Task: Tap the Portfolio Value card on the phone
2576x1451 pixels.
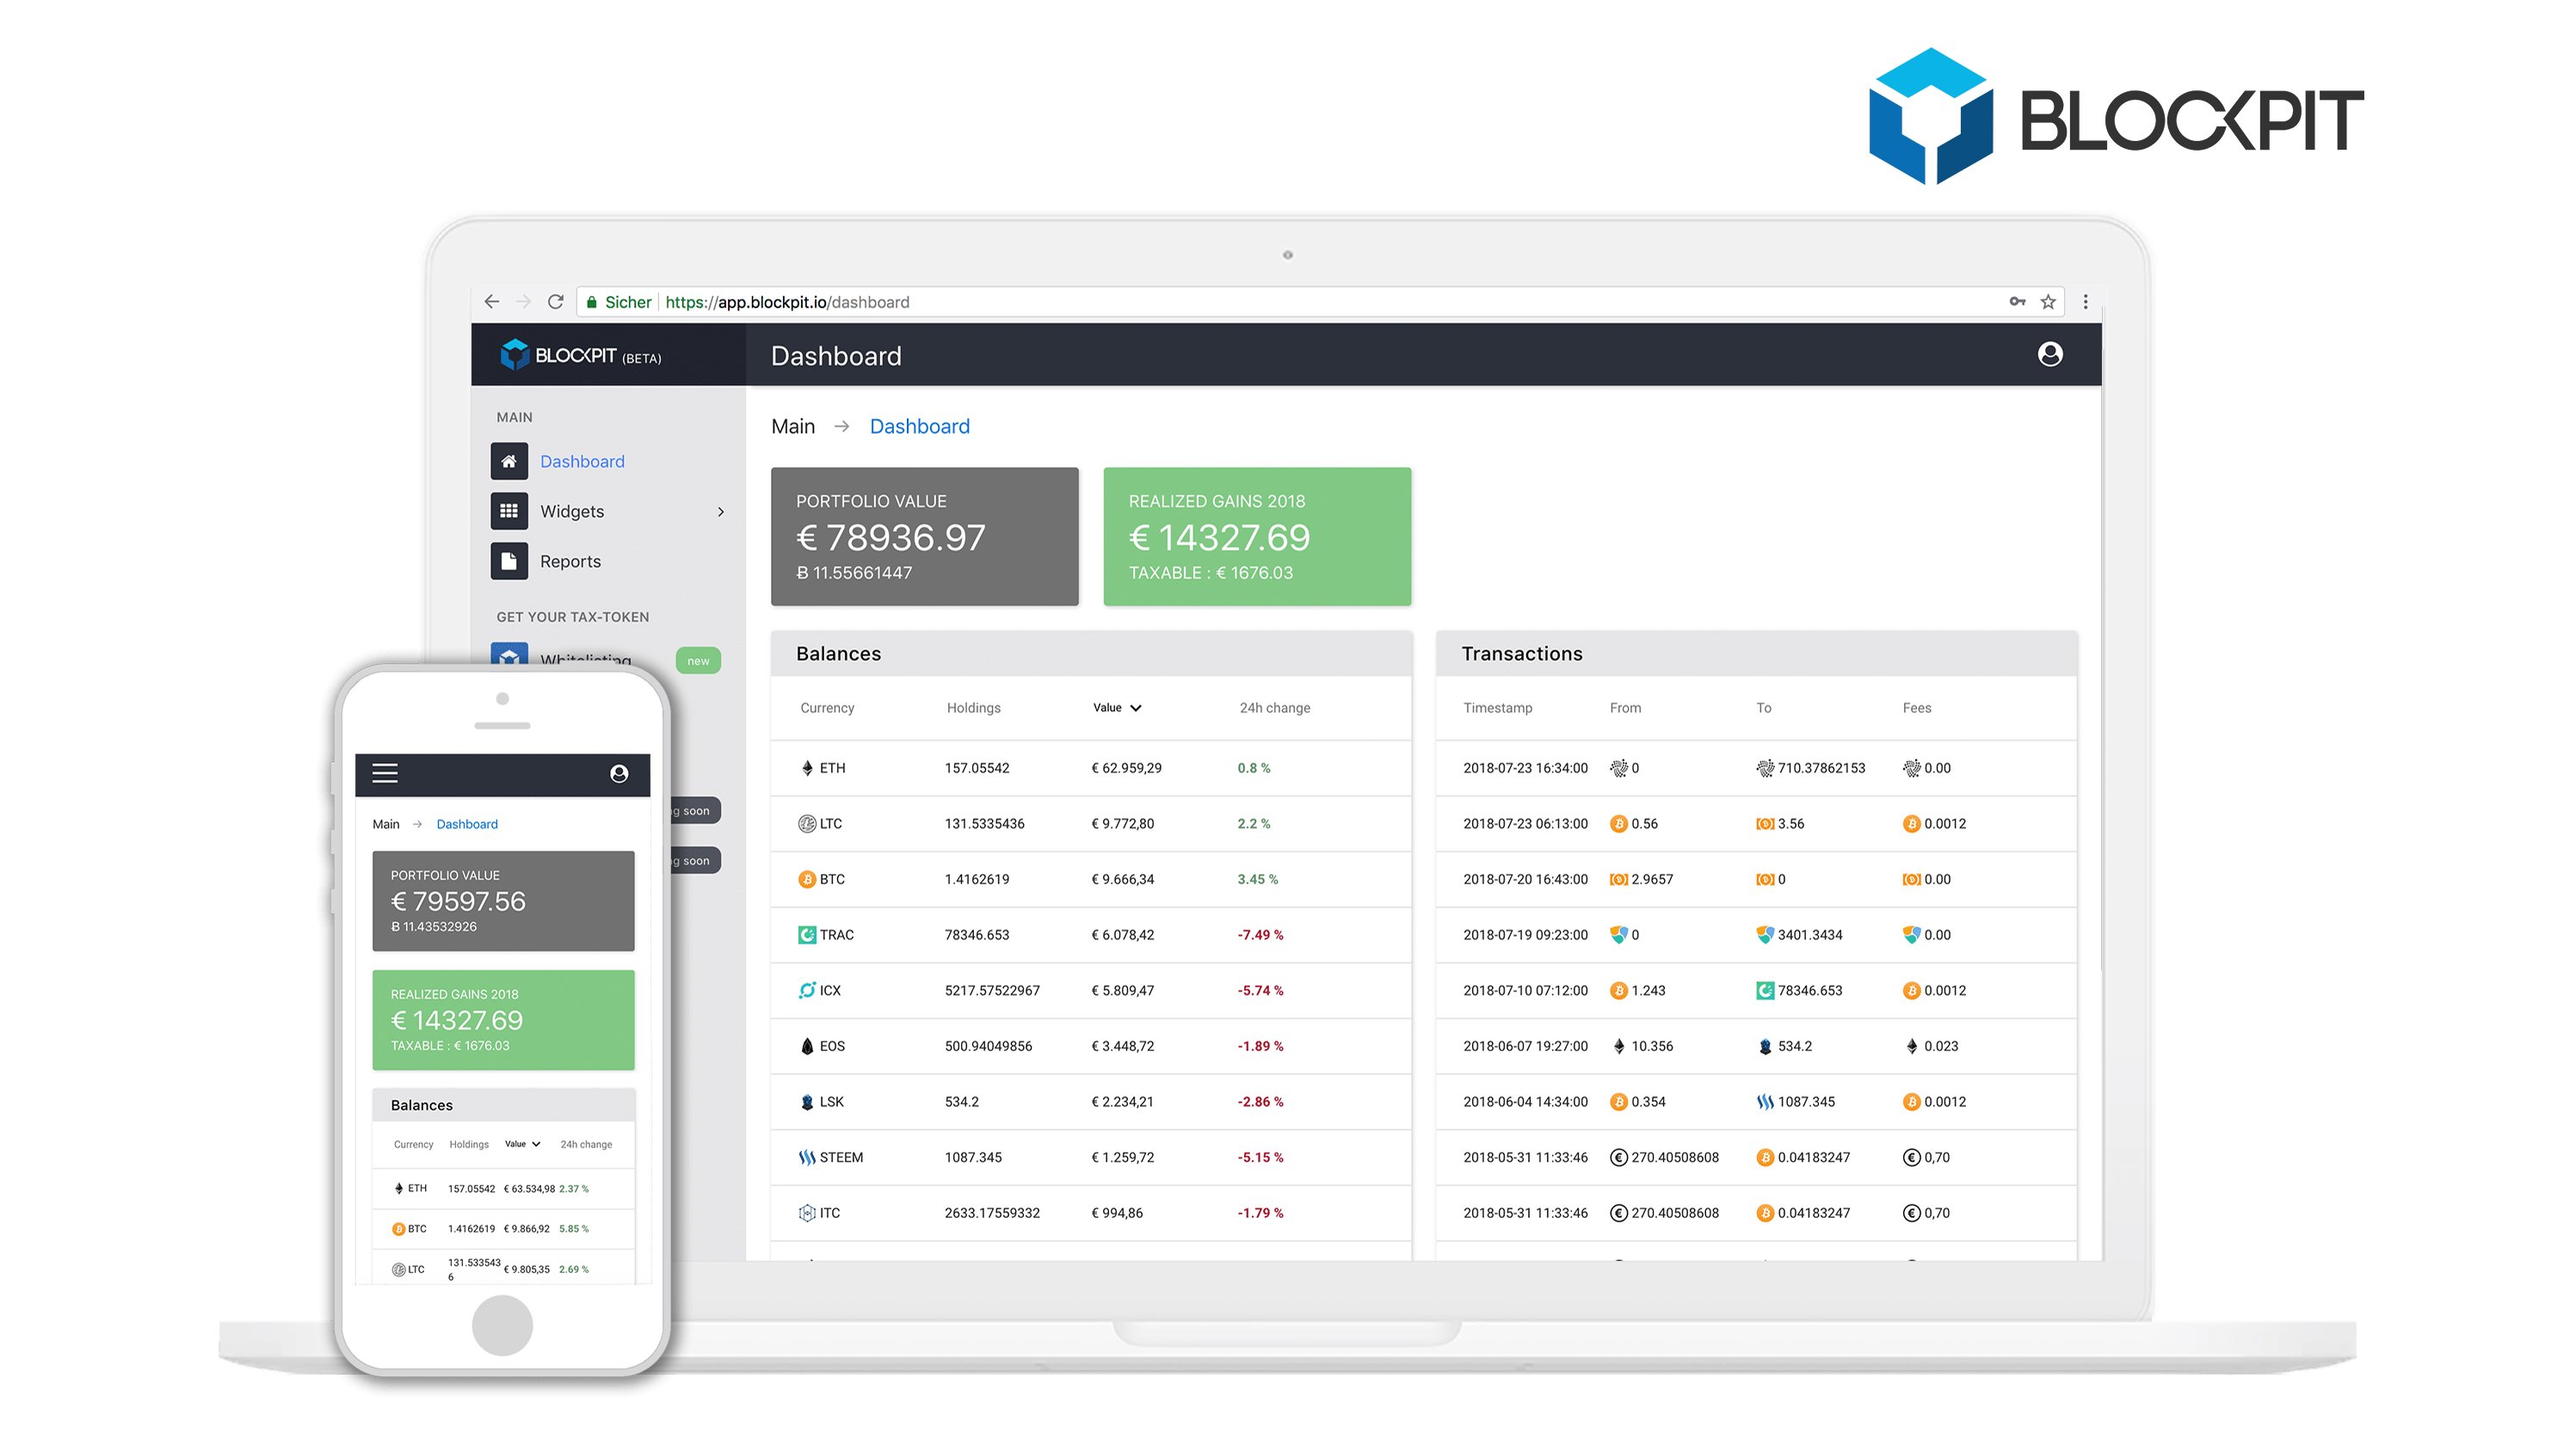Action: [503, 900]
